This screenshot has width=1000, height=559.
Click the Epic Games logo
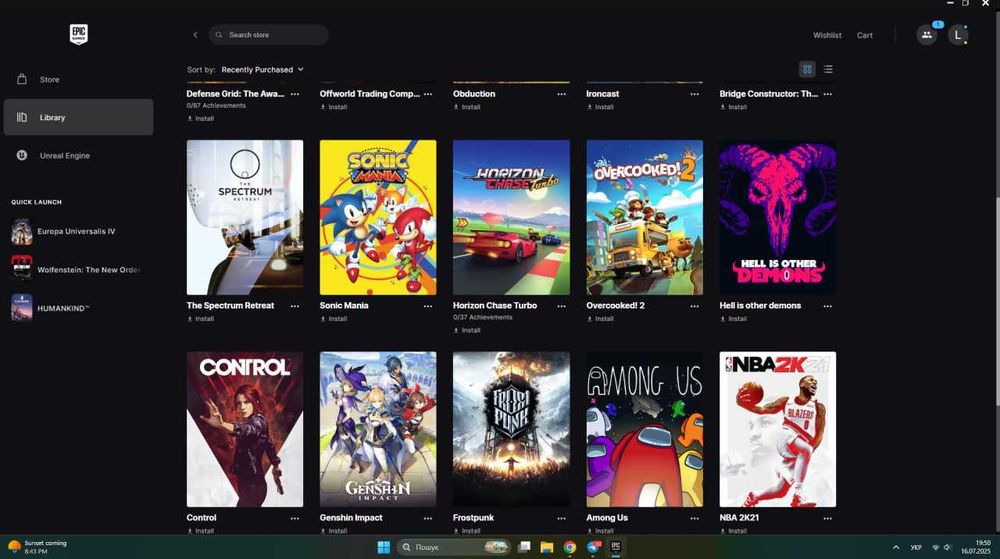pos(78,34)
